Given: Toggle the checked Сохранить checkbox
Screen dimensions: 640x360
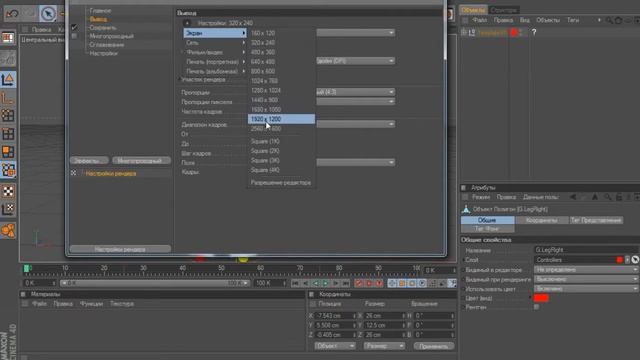Looking at the screenshot, I should pos(74,27).
